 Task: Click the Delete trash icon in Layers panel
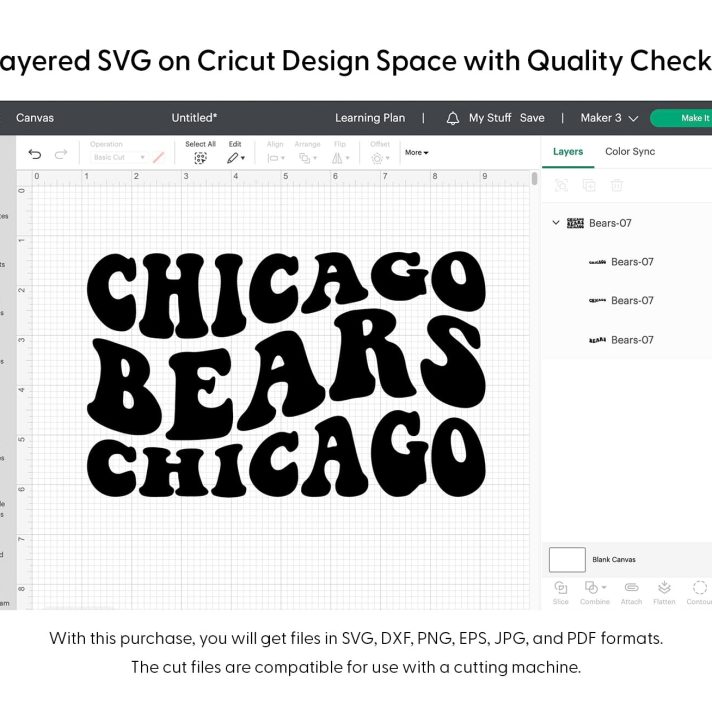point(617,185)
